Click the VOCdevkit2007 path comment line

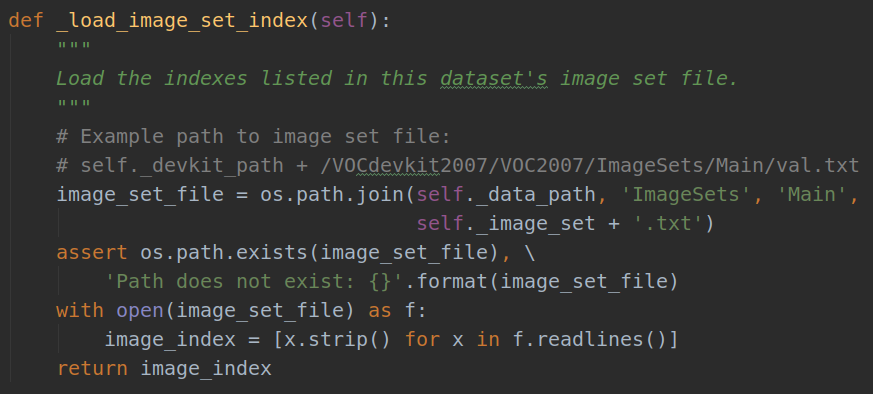point(458,165)
